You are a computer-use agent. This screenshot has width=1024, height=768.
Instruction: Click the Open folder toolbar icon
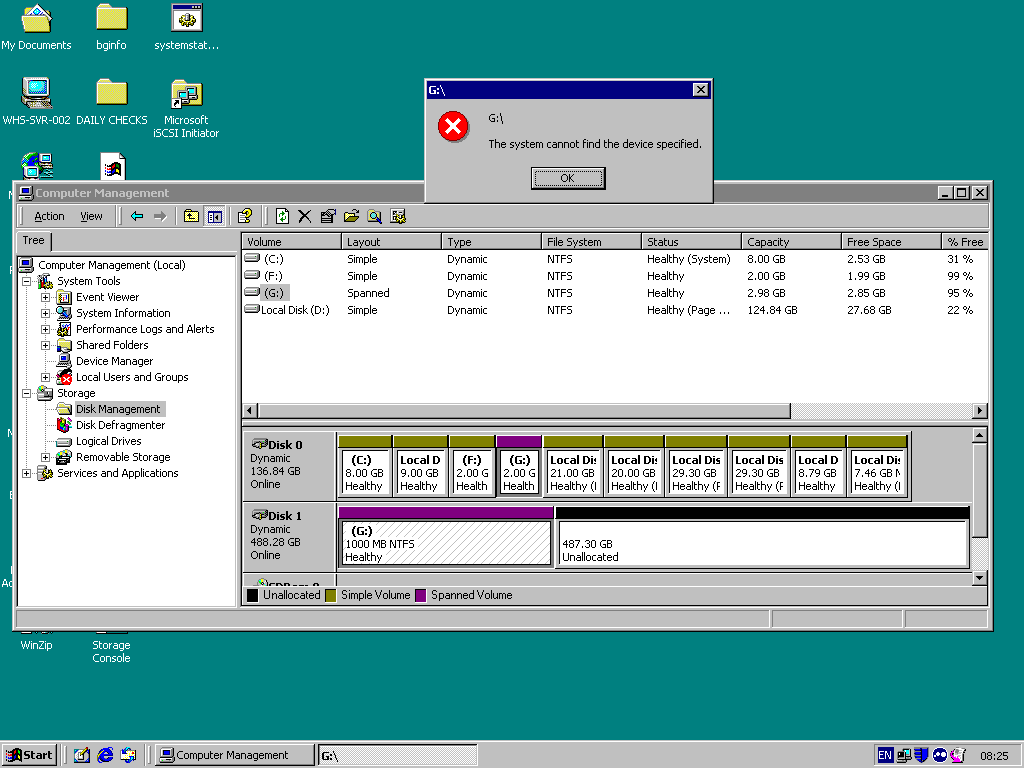[x=351, y=216]
